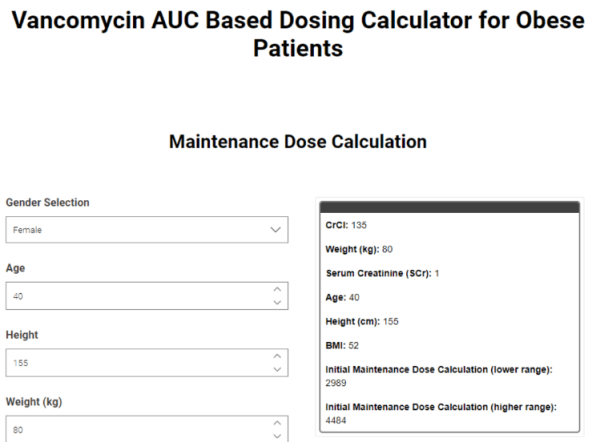Click the lower range dose value 2989

click(x=336, y=383)
